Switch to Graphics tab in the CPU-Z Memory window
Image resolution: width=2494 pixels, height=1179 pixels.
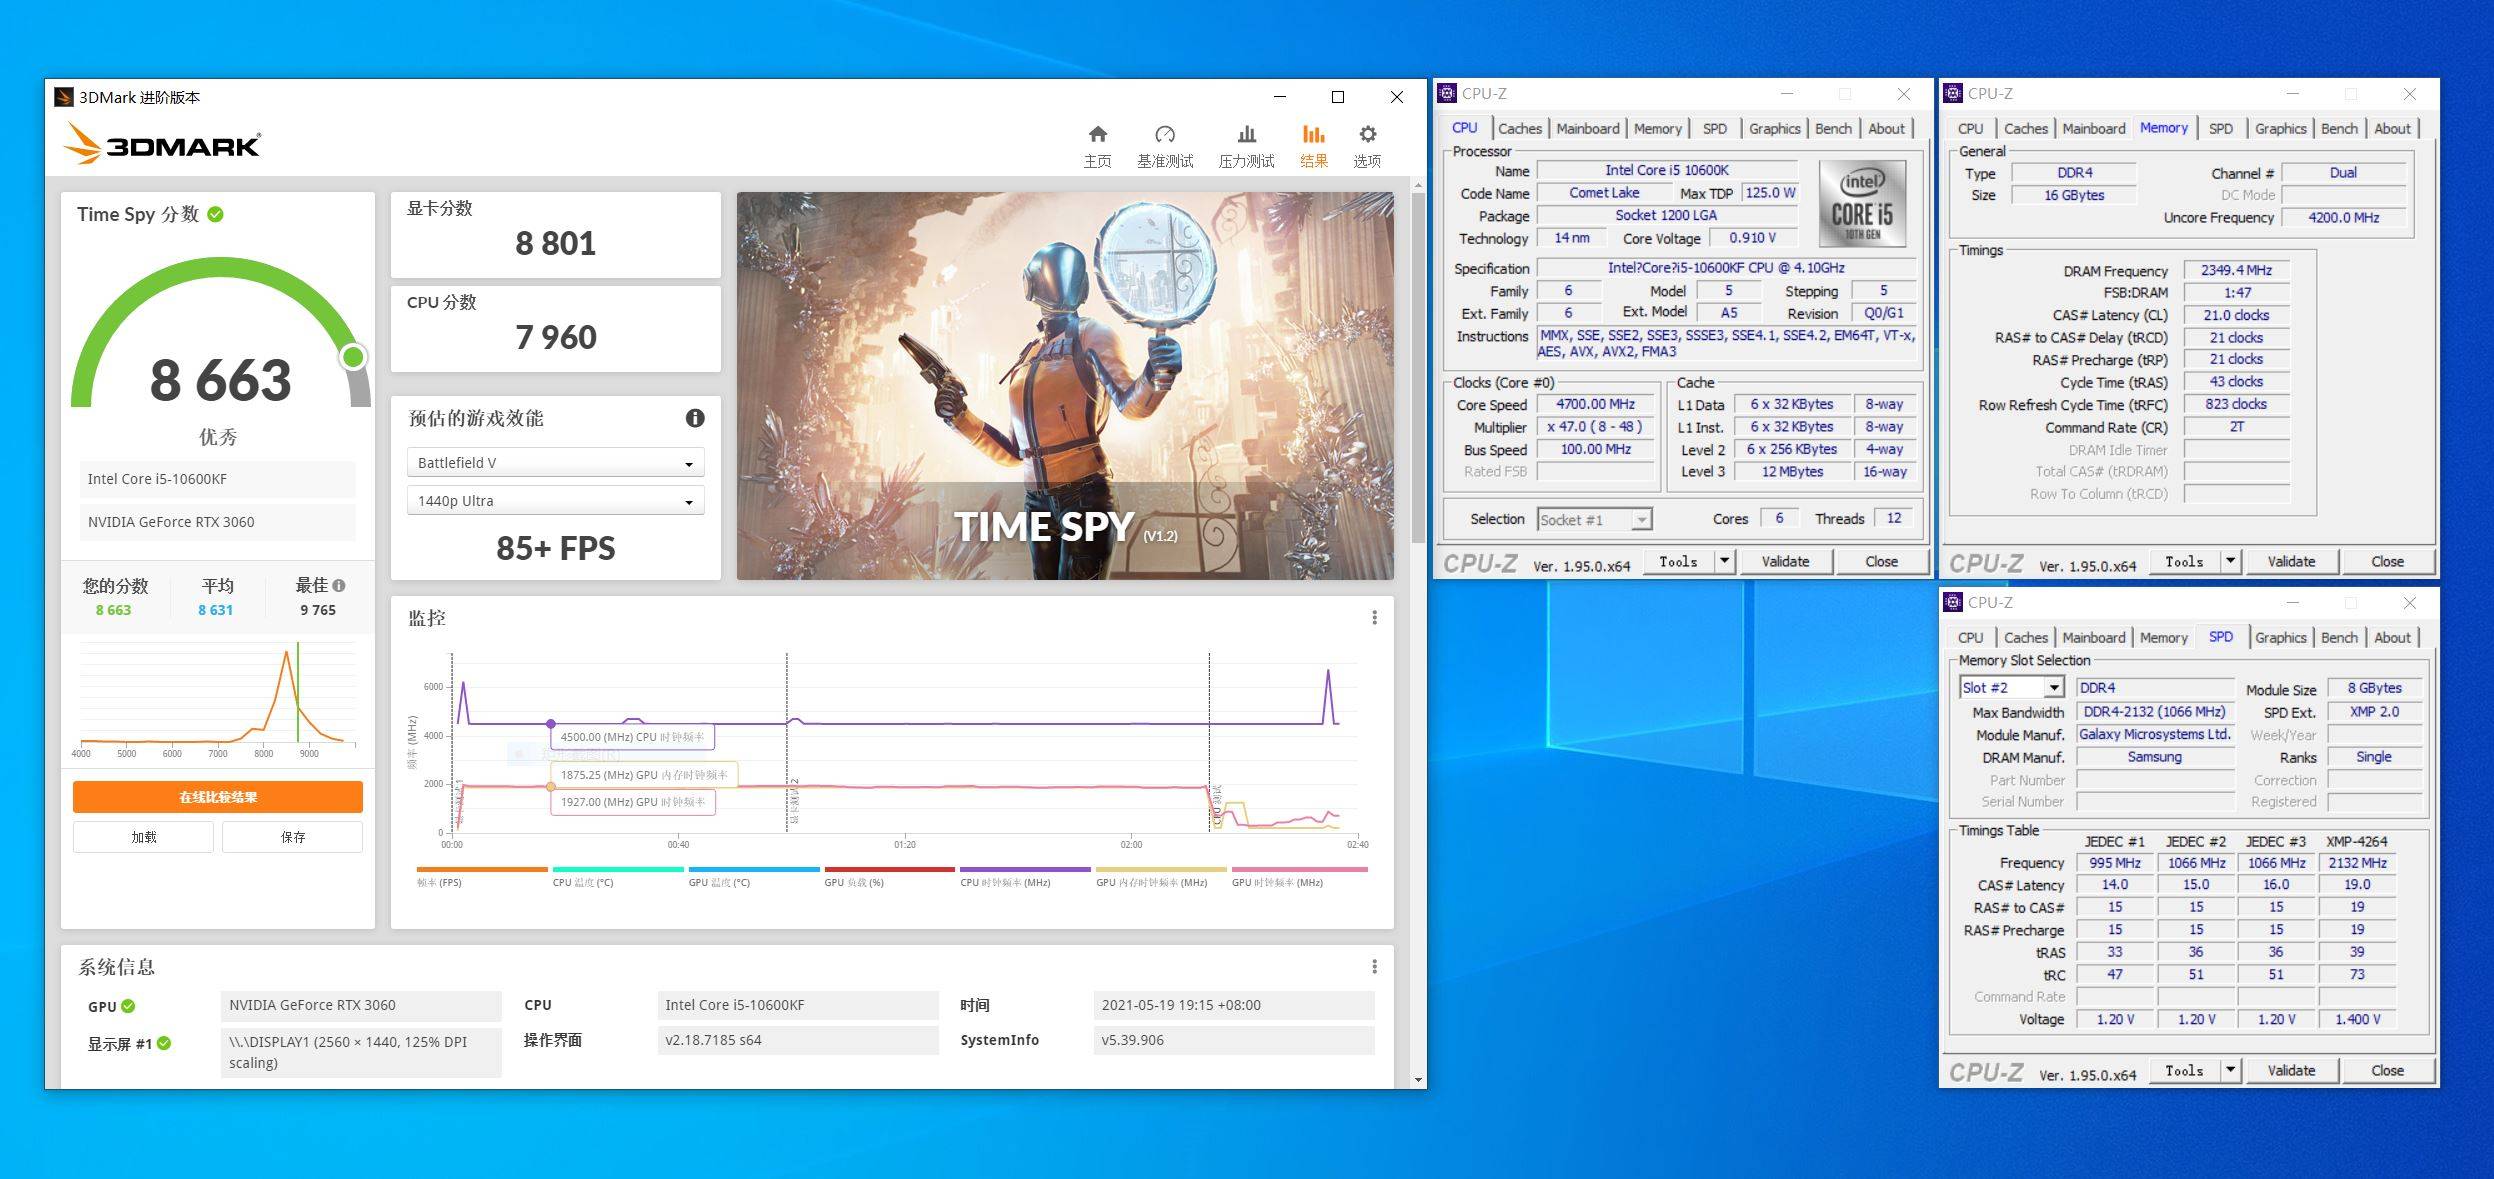(x=2280, y=128)
